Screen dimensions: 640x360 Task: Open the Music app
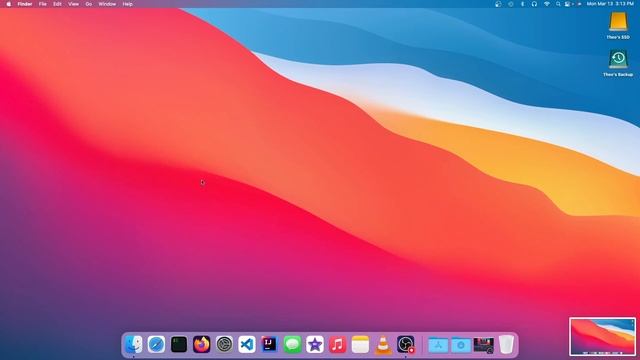click(x=338, y=344)
